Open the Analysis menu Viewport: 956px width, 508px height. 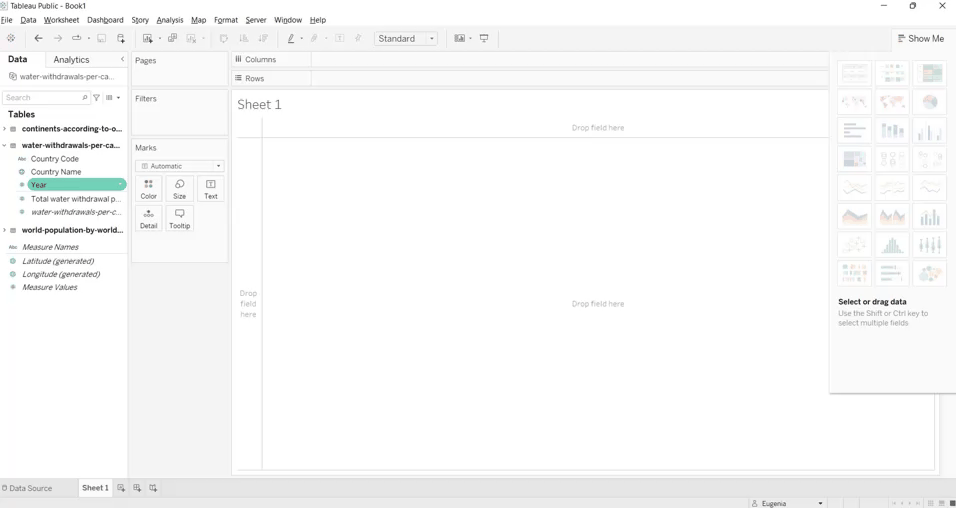pyautogui.click(x=169, y=20)
